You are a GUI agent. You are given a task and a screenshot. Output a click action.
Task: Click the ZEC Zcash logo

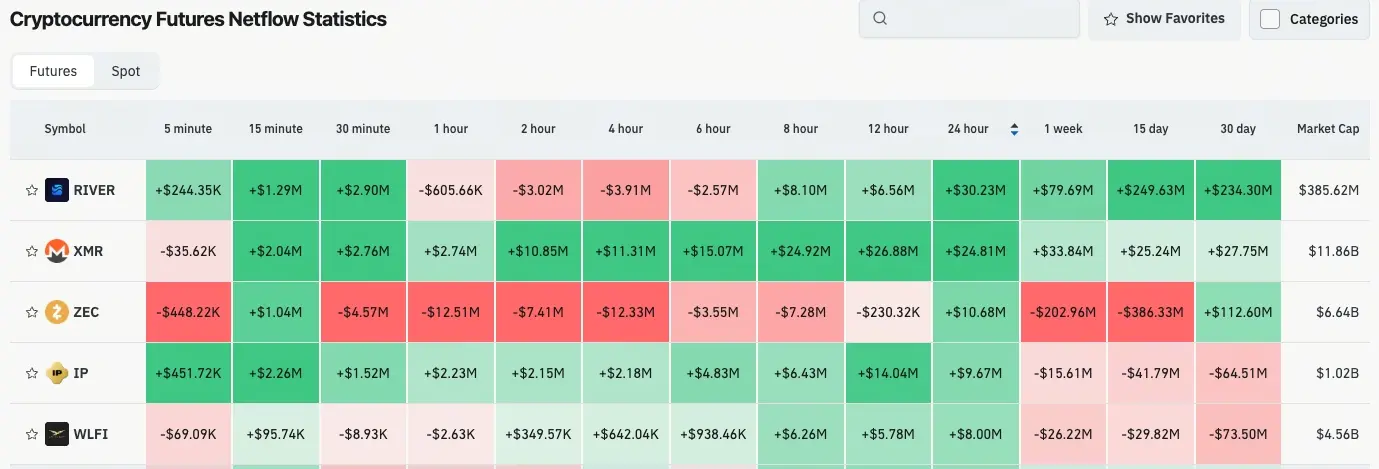coord(57,312)
